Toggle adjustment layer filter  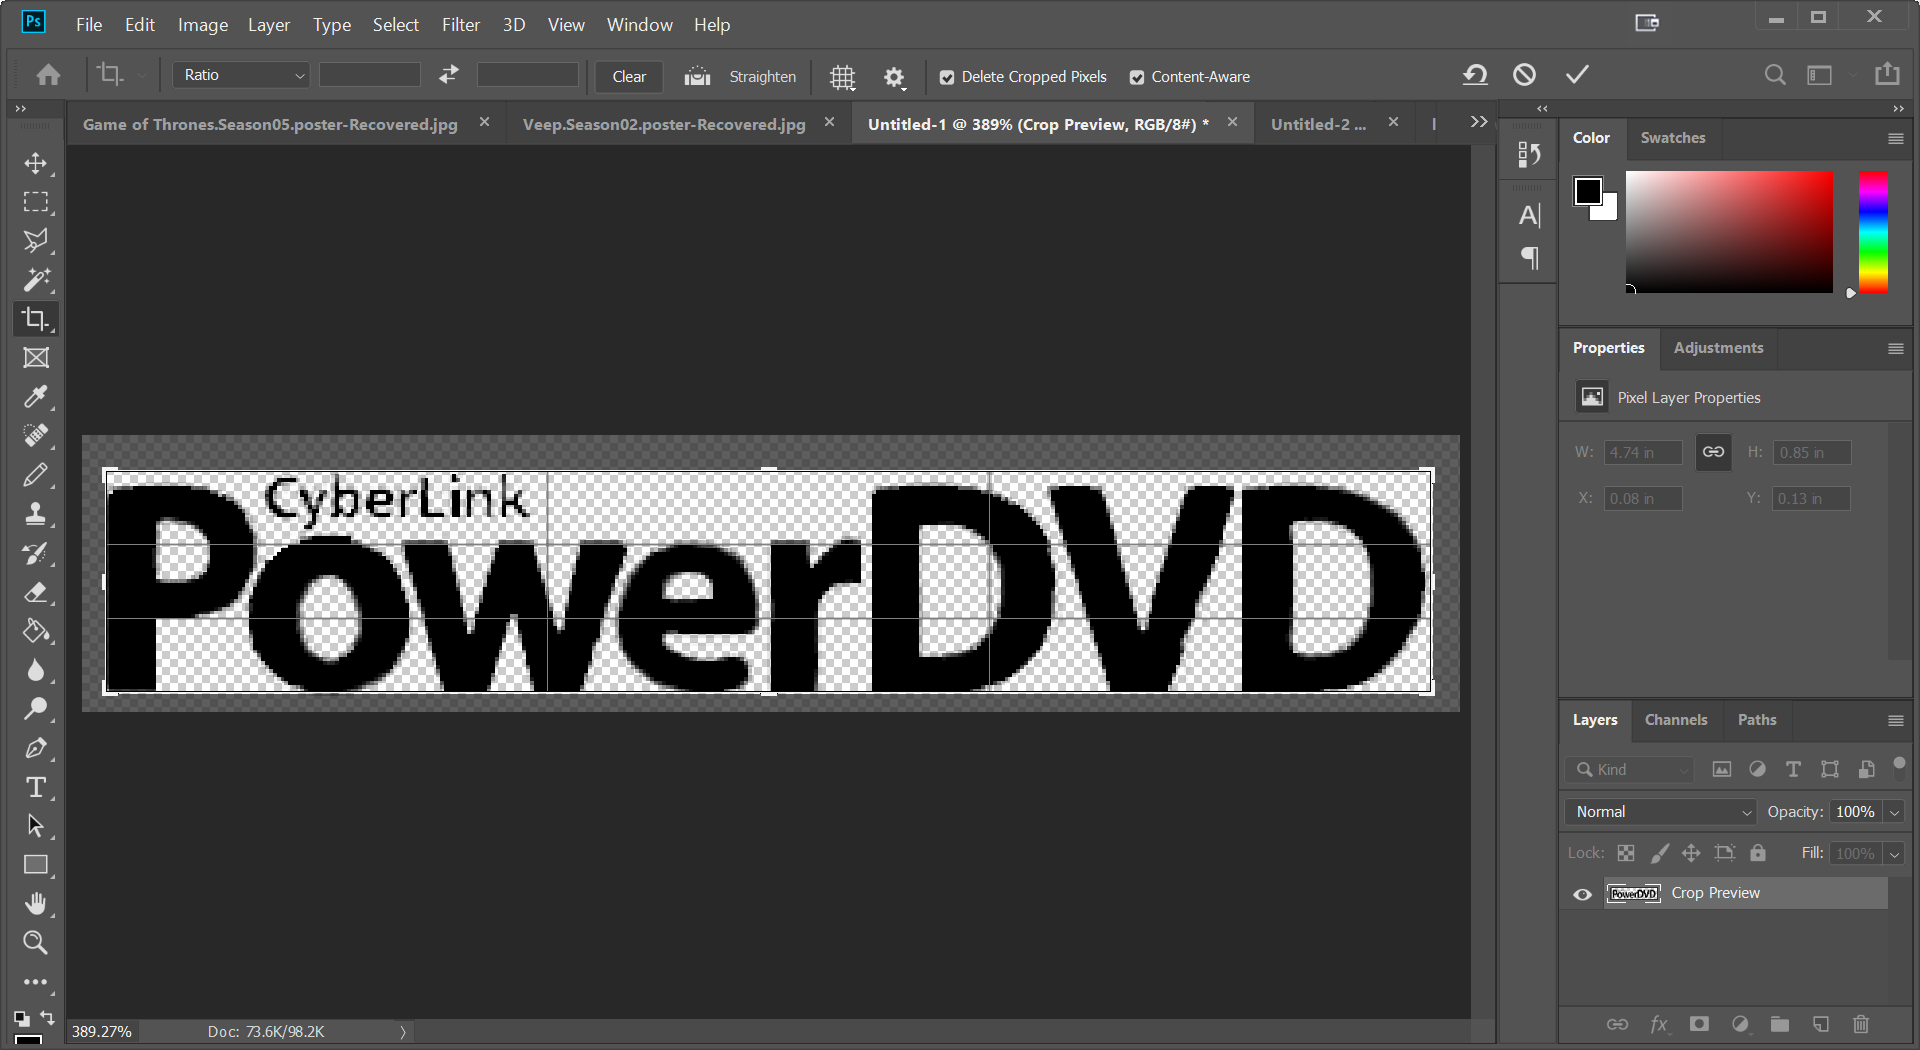pyautogui.click(x=1757, y=769)
